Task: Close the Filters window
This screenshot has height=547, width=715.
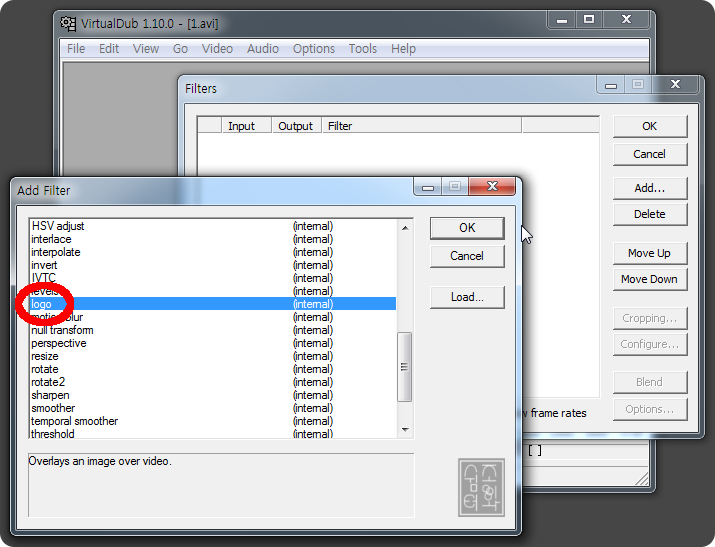Action: 675,84
